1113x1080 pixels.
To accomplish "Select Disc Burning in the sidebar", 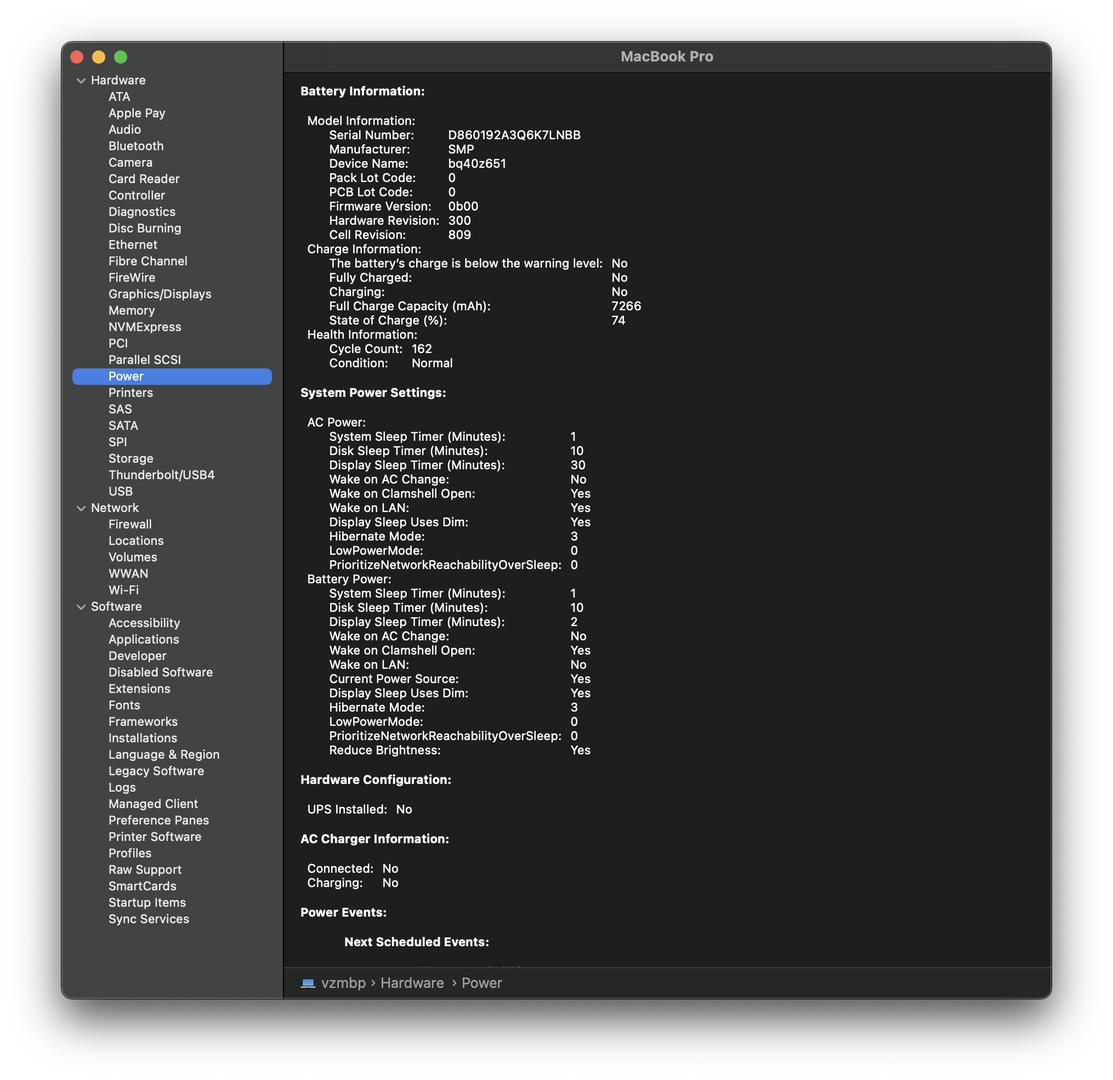I will pos(145,228).
